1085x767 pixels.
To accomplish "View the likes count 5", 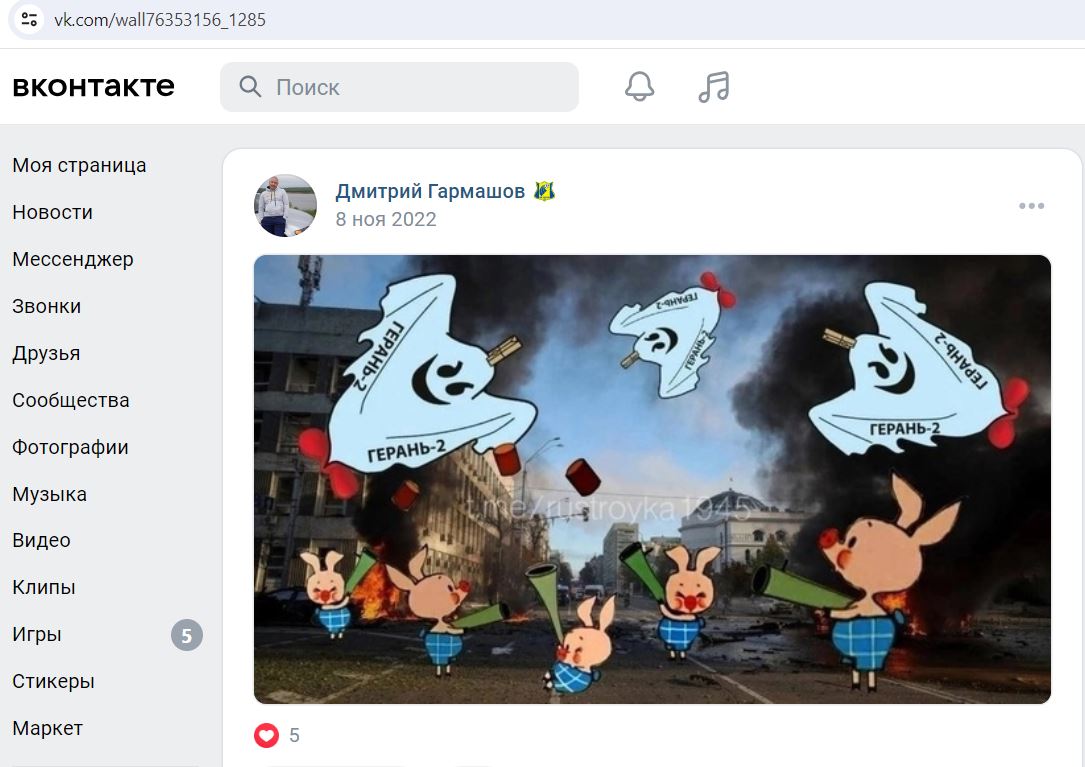I will click(294, 735).
